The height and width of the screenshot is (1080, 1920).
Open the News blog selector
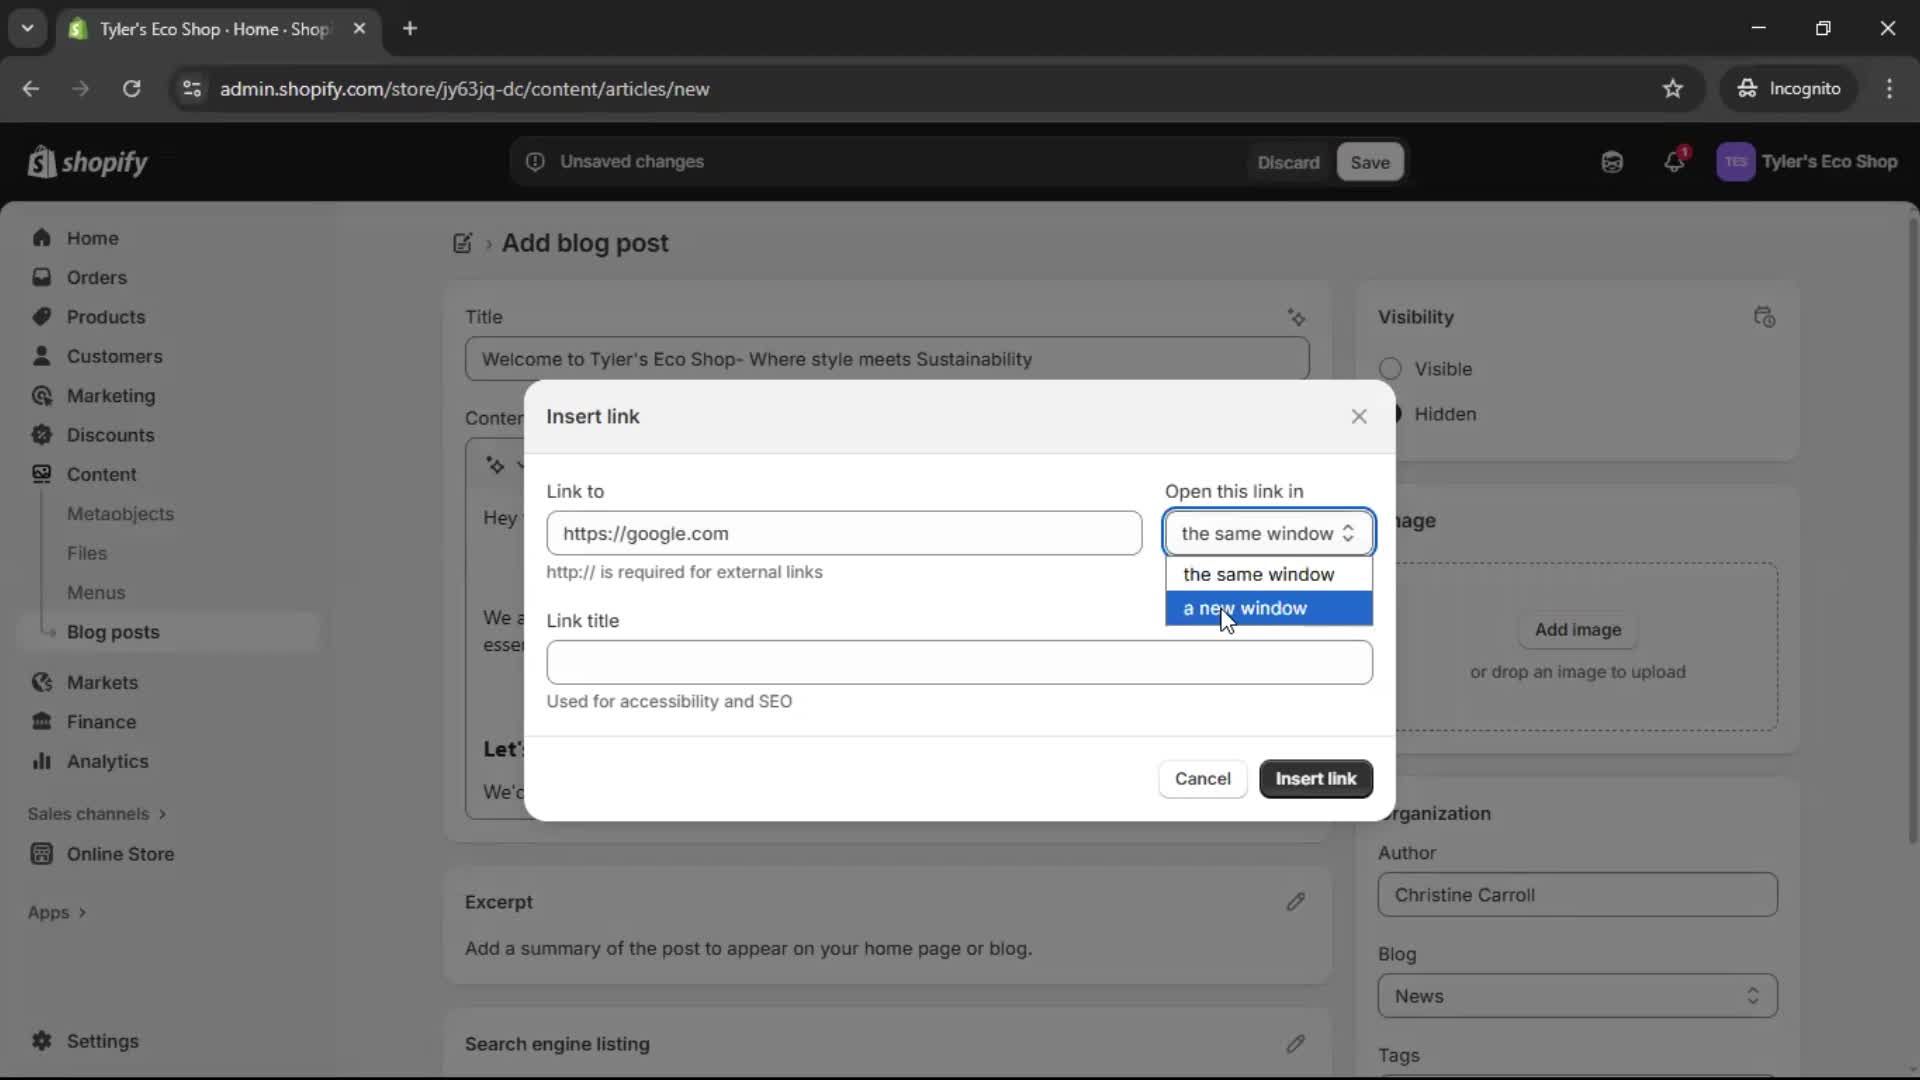point(1577,996)
